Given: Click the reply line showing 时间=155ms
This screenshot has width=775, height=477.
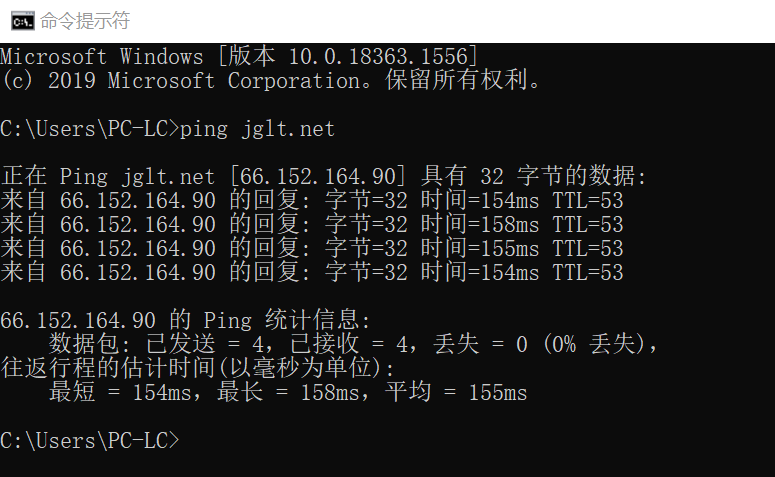Looking at the screenshot, I should [x=312, y=249].
